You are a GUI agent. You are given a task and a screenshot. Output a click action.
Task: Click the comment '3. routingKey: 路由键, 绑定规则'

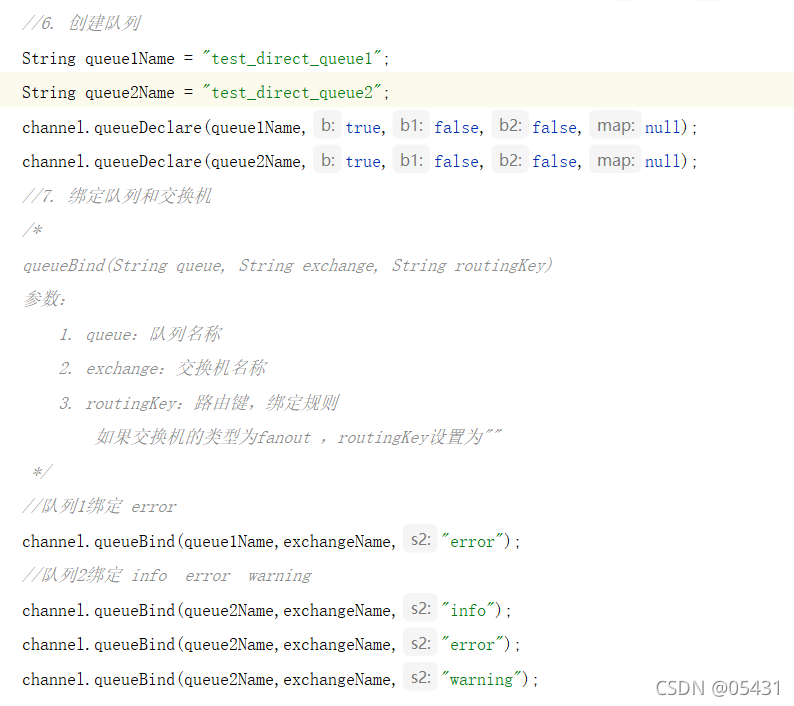click(199, 403)
